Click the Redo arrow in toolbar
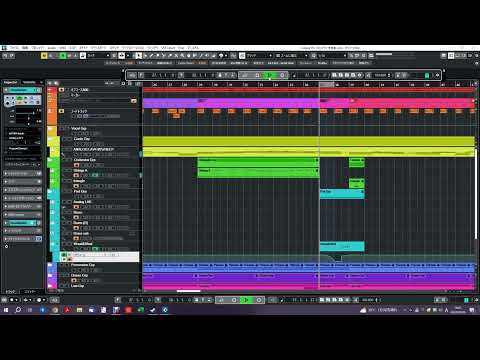The height and width of the screenshot is (360, 480). coord(12,56)
